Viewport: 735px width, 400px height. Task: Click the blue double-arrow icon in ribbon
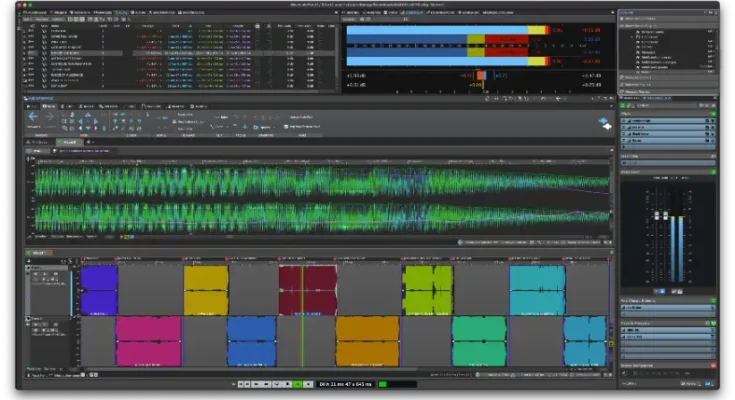pyautogui.click(x=604, y=122)
